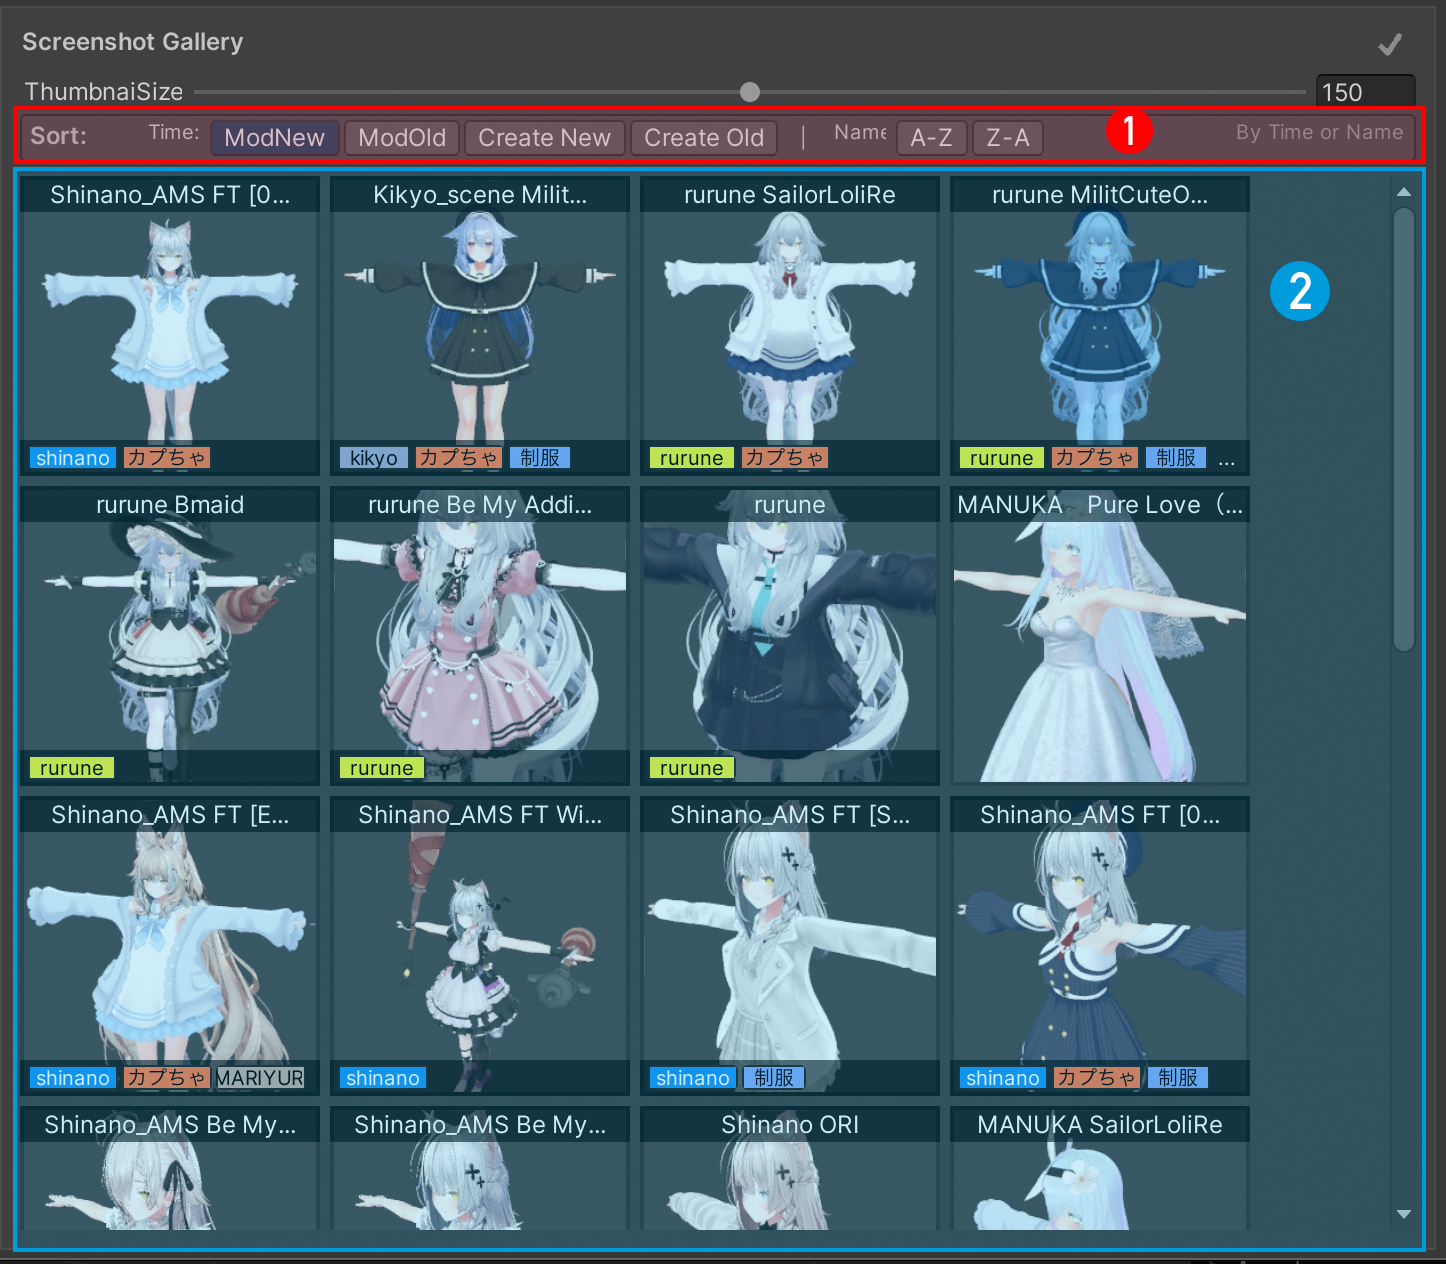Screen dimensions: 1446x1264
Task: Open the MANUKA Pure Love thumbnail
Action: tap(1099, 635)
